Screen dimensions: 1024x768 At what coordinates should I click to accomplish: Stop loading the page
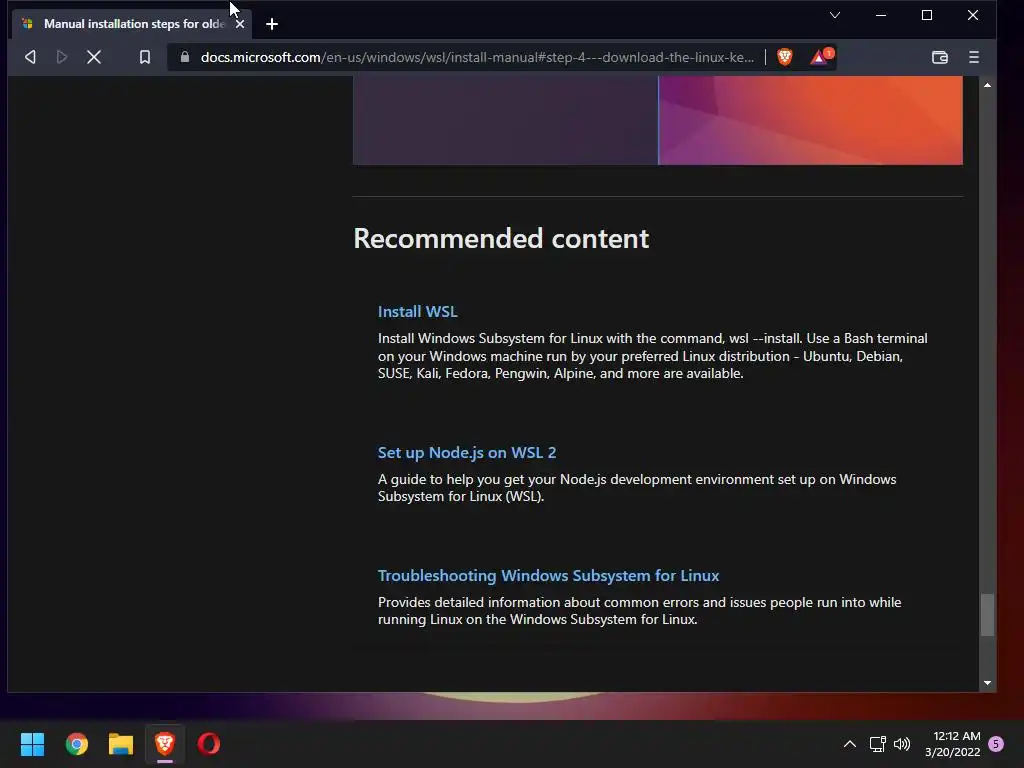94,57
